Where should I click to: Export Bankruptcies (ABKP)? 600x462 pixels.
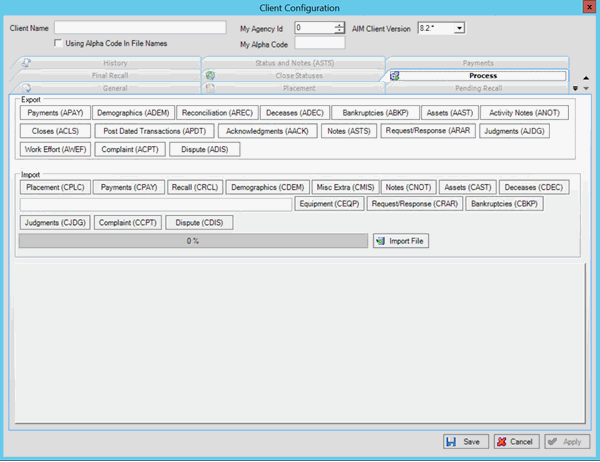(x=375, y=113)
